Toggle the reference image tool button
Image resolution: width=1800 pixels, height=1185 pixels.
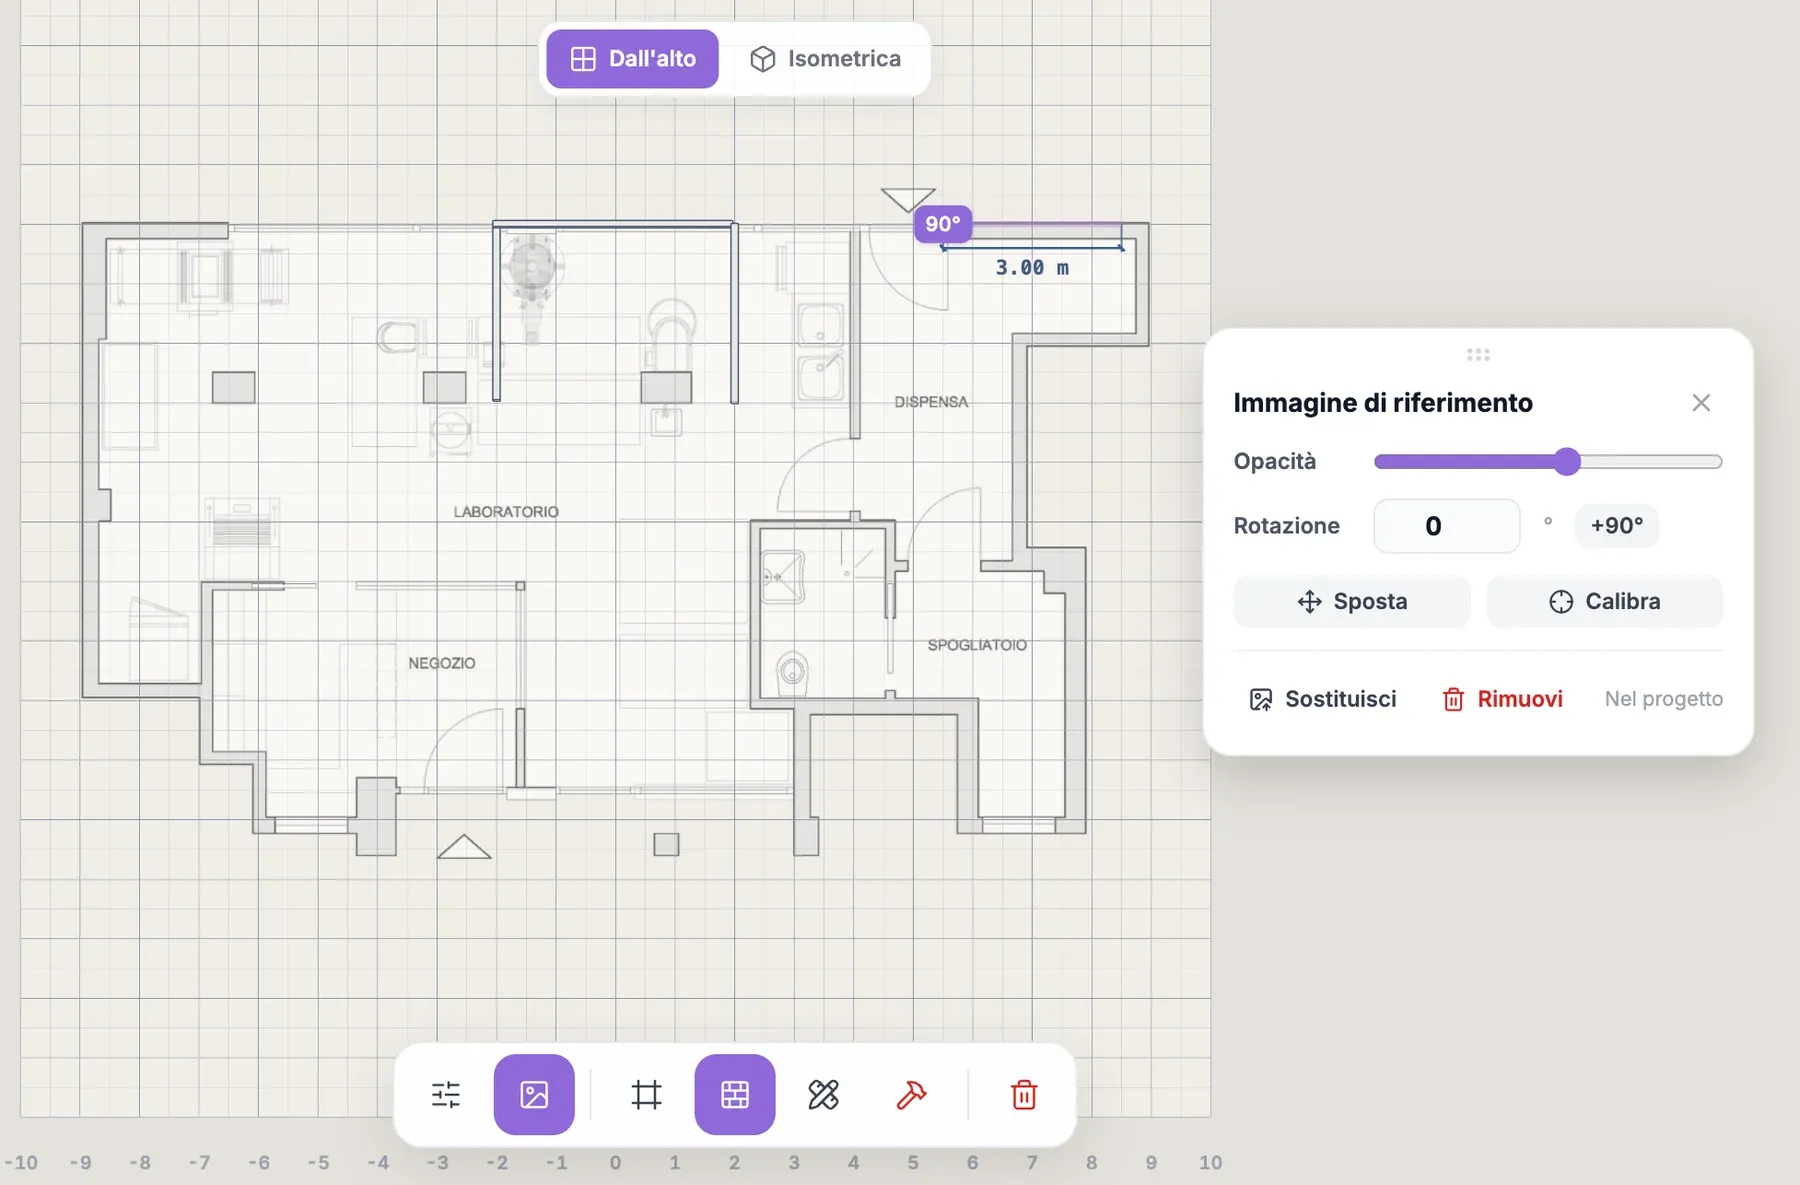click(x=534, y=1094)
